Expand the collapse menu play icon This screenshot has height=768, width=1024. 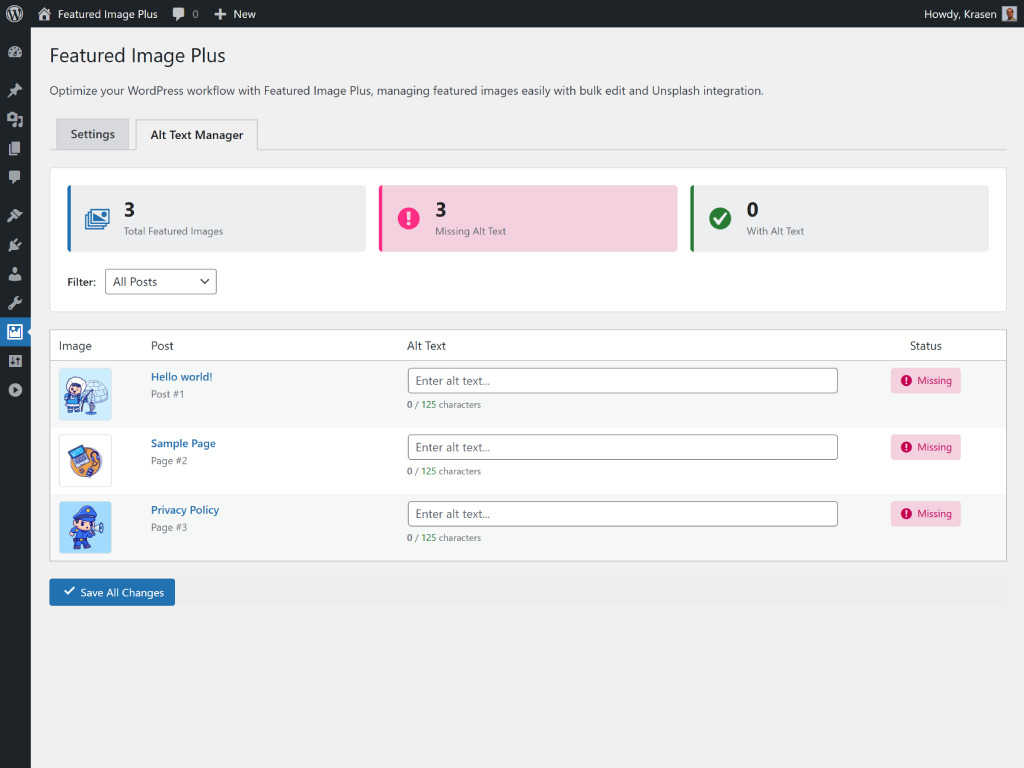[x=15, y=390]
